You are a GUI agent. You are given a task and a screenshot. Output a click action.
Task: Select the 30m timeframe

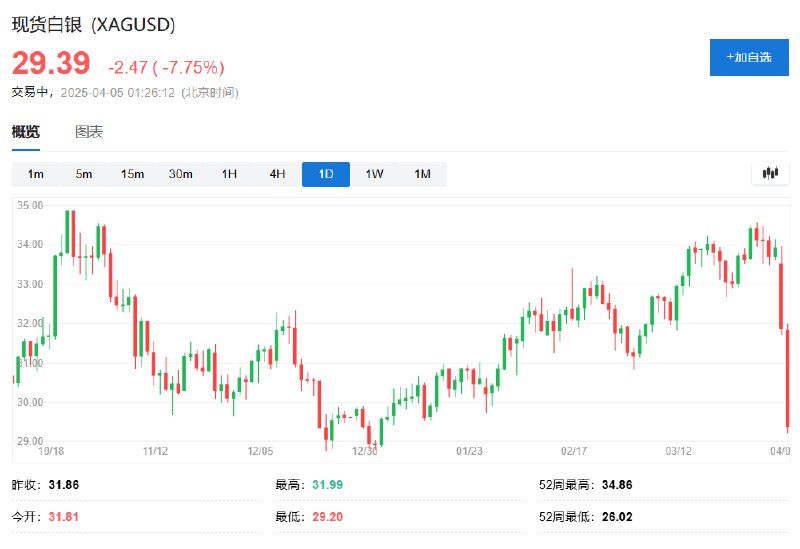pos(181,174)
